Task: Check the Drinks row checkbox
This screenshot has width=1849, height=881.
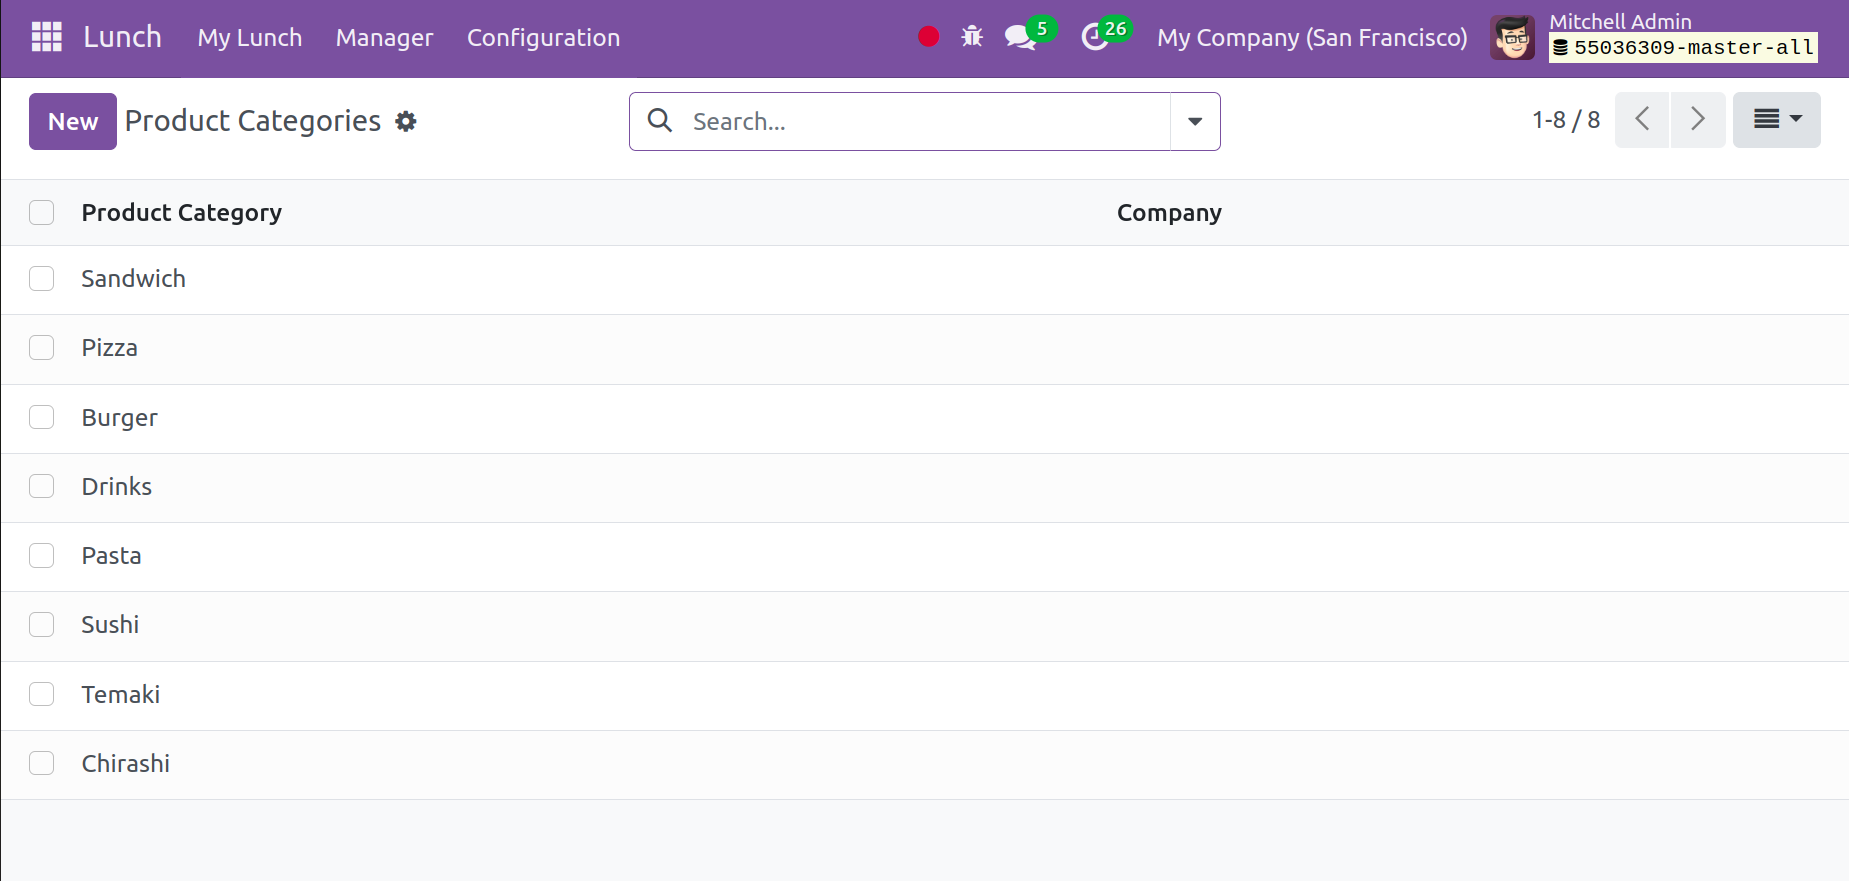Action: tap(42, 486)
